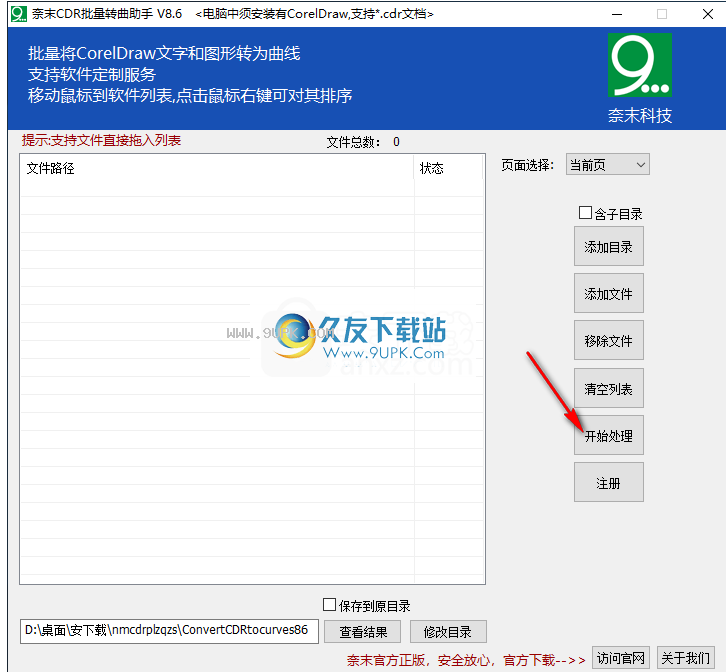The height and width of the screenshot is (672, 726).
Task: Click the 文件总数 count label
Action: click(x=363, y=142)
